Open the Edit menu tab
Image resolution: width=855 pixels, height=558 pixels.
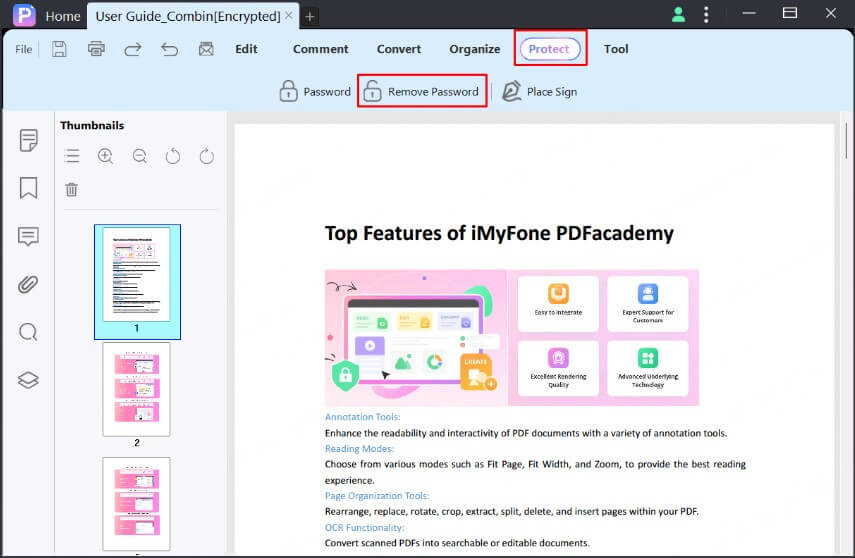click(246, 49)
